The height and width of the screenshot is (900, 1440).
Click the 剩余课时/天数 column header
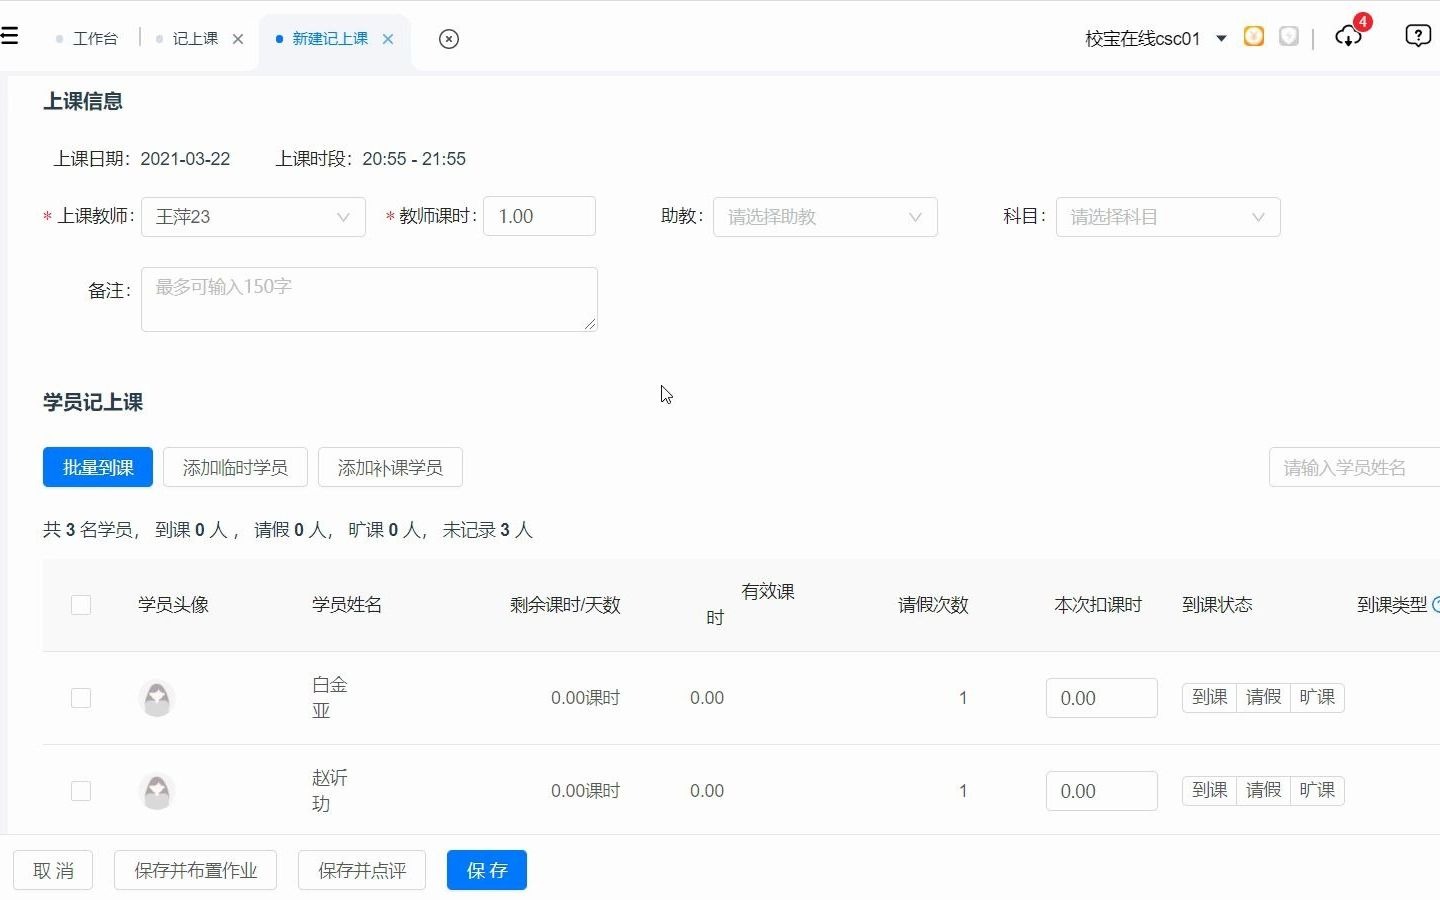pyautogui.click(x=565, y=605)
